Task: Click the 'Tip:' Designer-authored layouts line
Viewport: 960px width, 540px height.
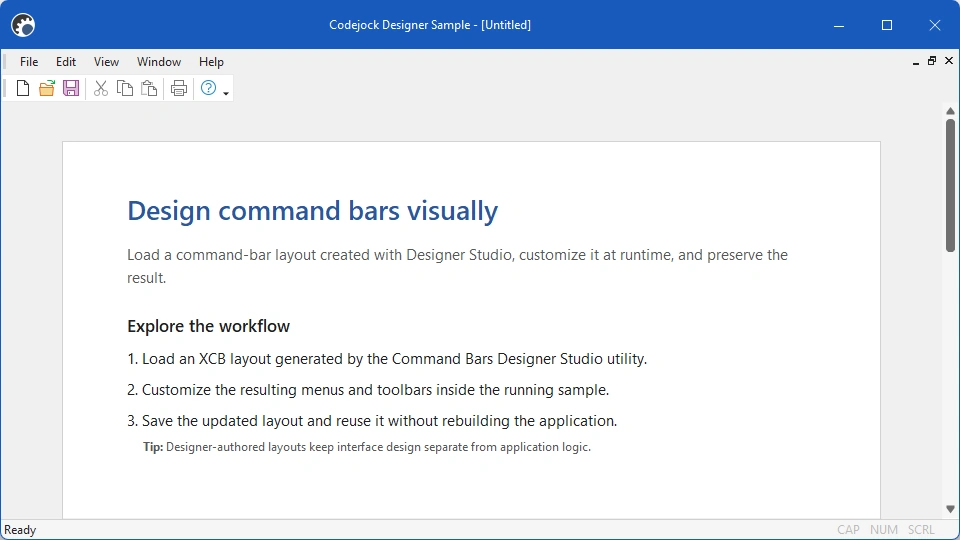Action: click(x=367, y=447)
